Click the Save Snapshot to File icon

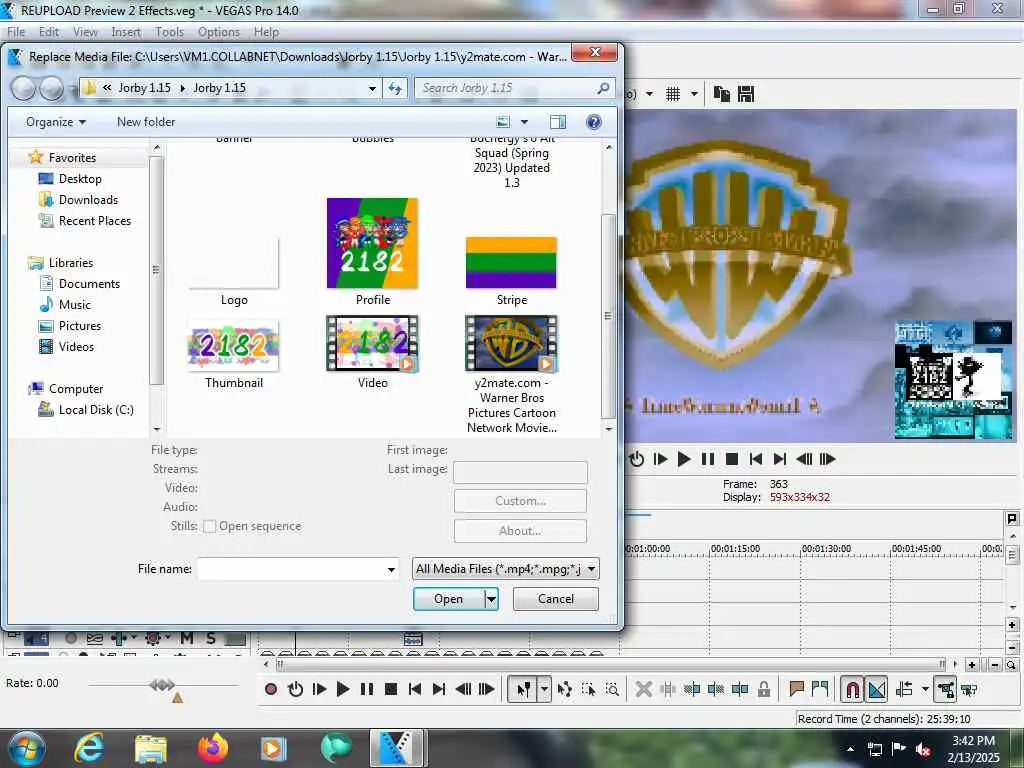point(746,94)
